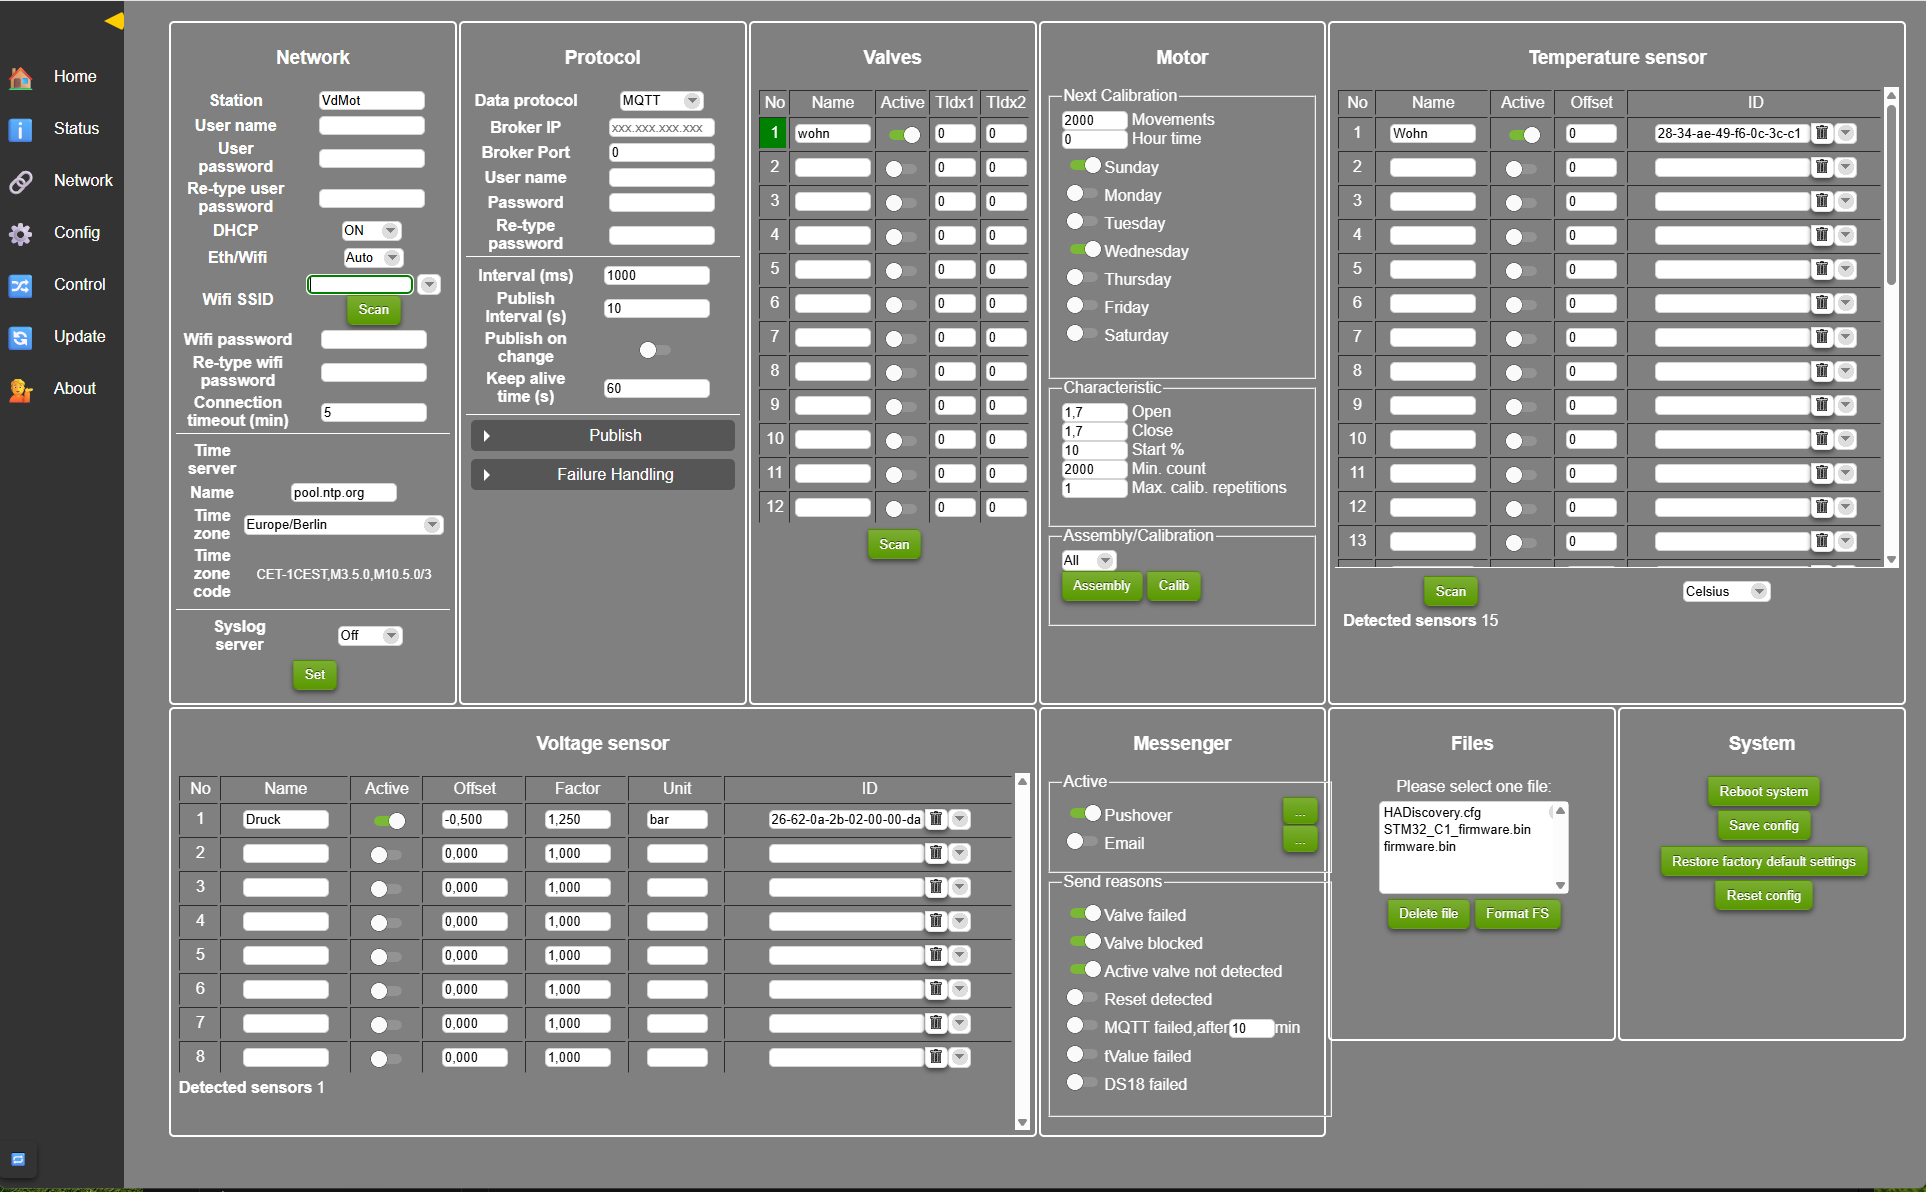Screen dimensions: 1926x1192
Task: Enable Monday calibration toggle
Action: point(1080,194)
